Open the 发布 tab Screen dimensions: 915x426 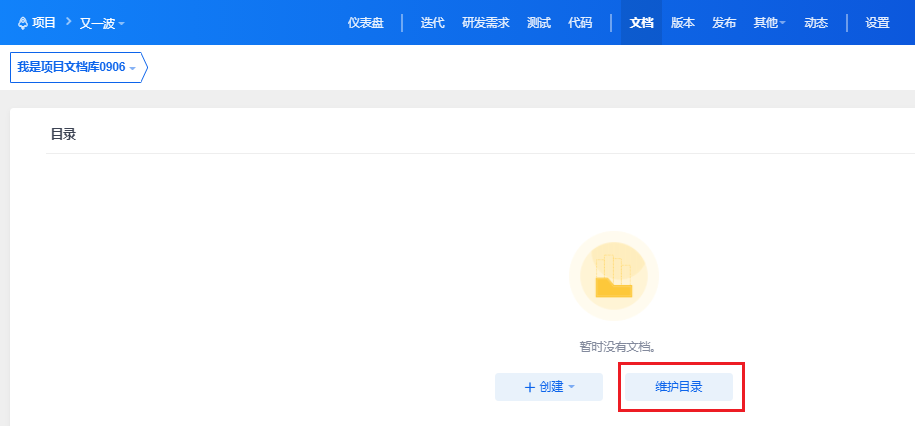point(724,23)
